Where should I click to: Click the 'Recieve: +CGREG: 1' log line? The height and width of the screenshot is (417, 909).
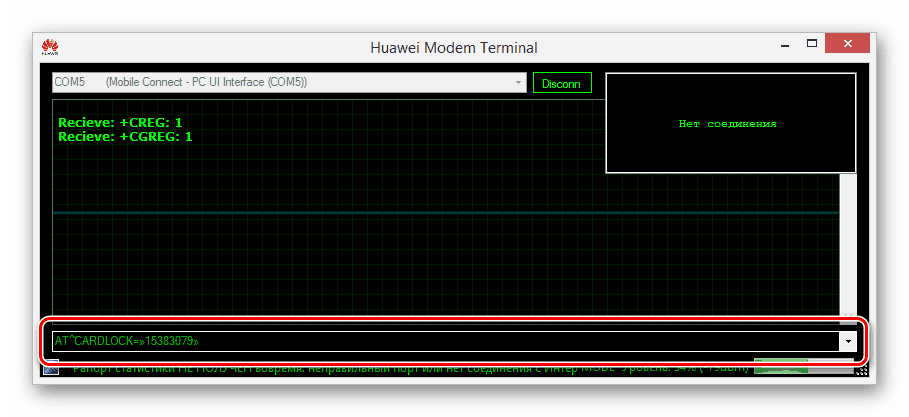point(125,137)
